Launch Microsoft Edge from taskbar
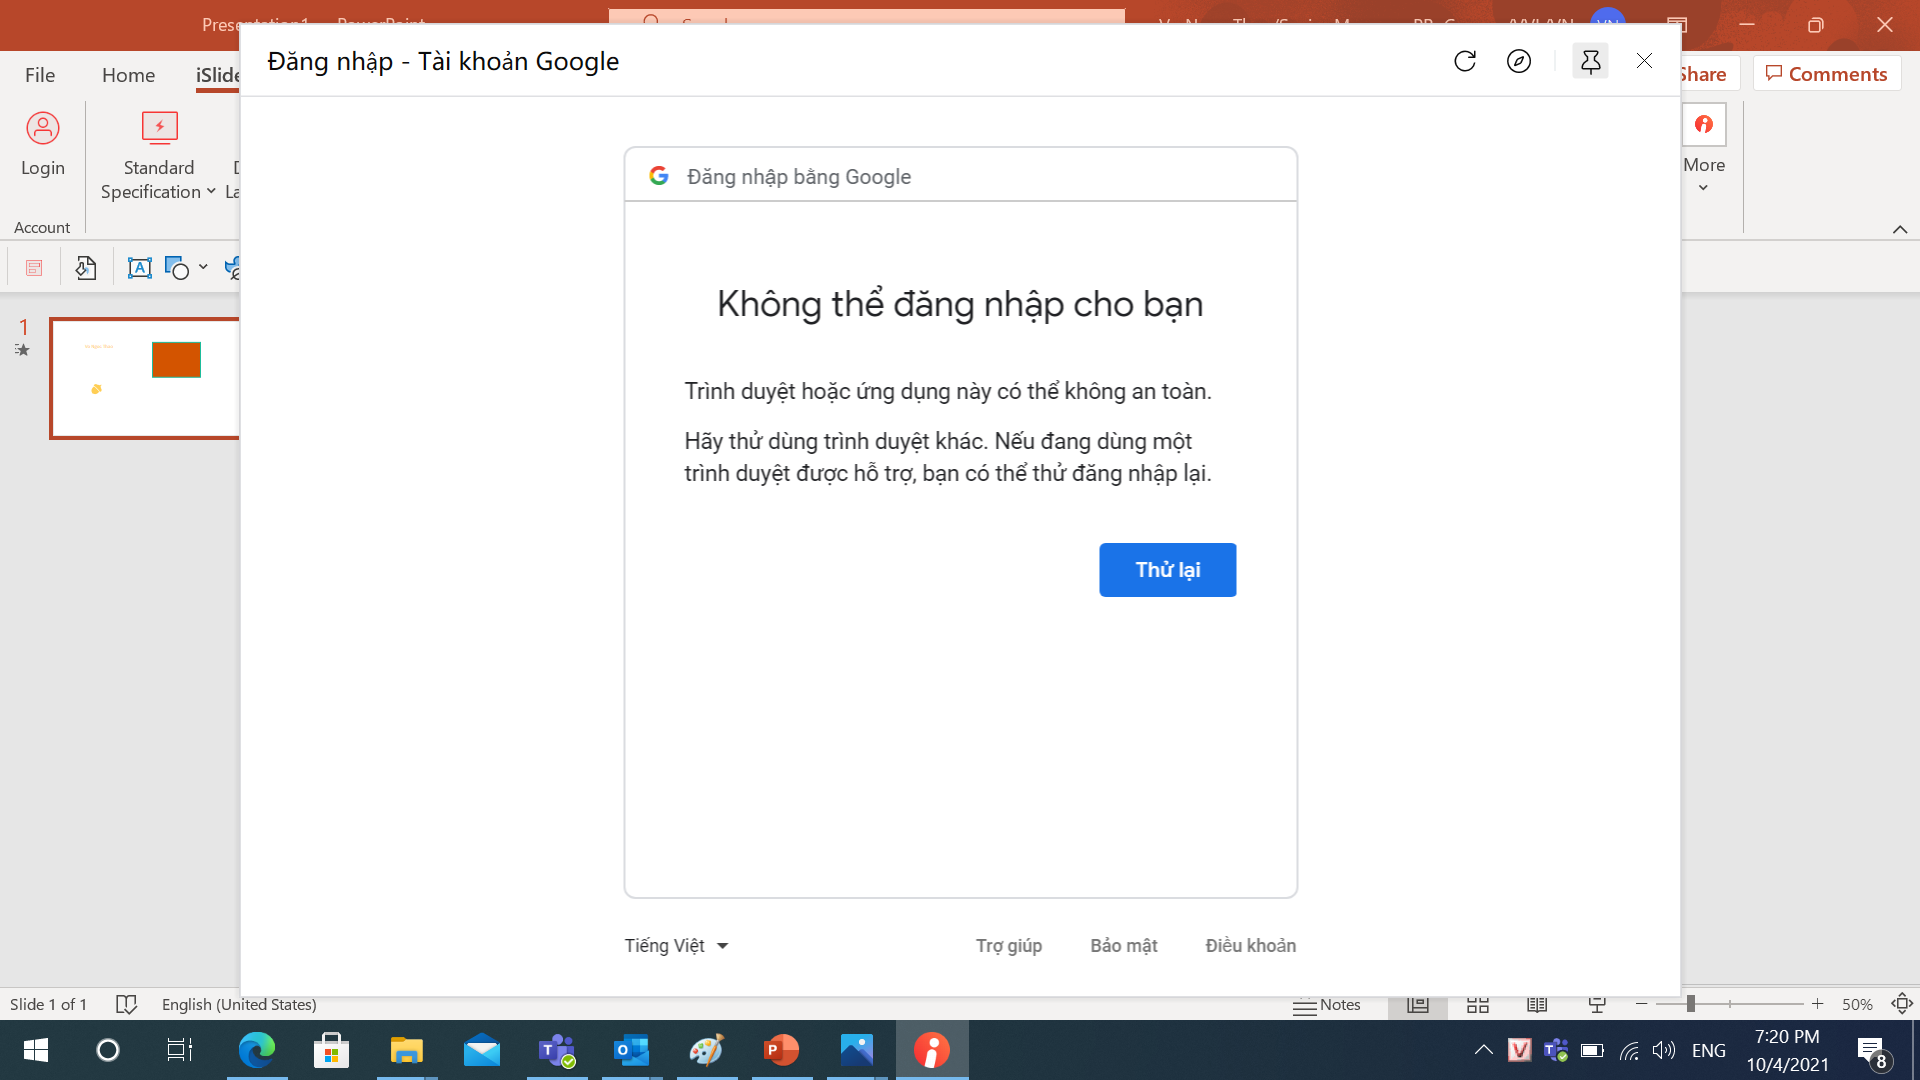 [x=256, y=1050]
